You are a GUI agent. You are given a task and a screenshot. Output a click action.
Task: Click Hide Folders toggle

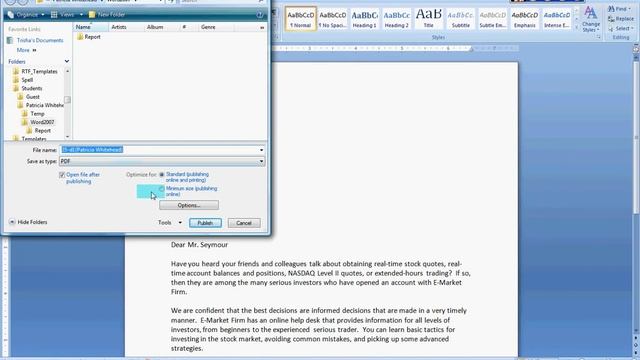click(28, 222)
